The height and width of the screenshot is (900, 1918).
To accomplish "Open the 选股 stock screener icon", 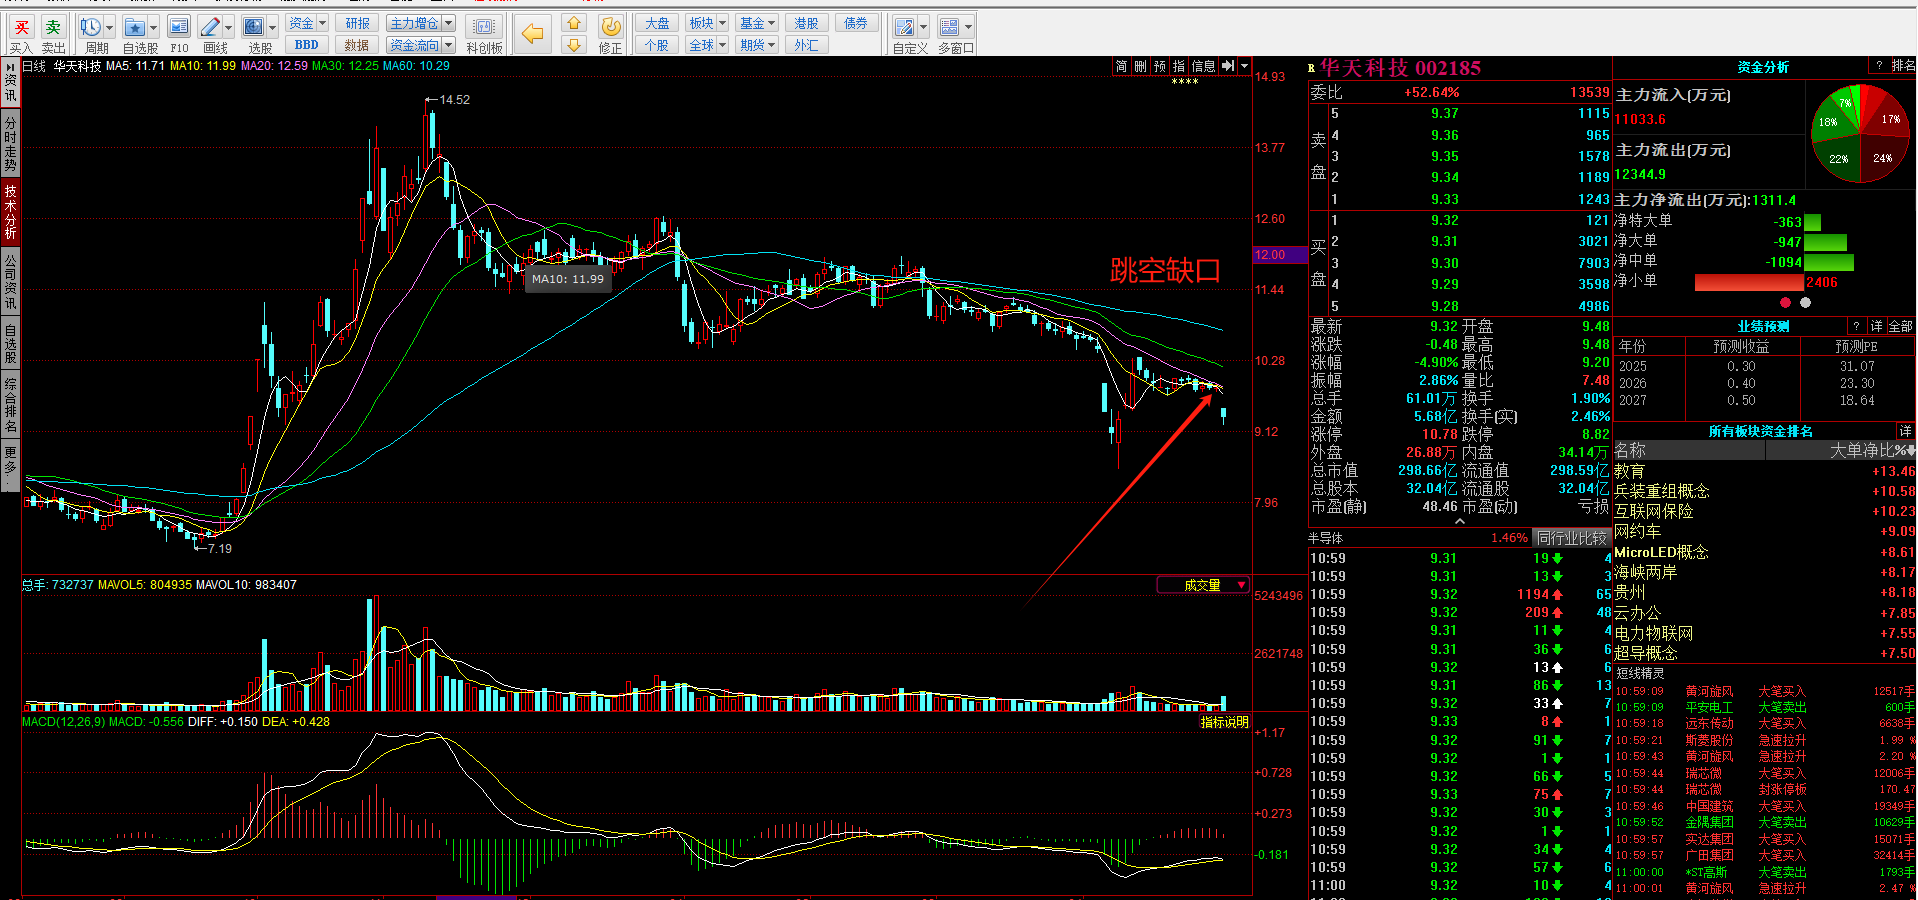I will (x=254, y=27).
